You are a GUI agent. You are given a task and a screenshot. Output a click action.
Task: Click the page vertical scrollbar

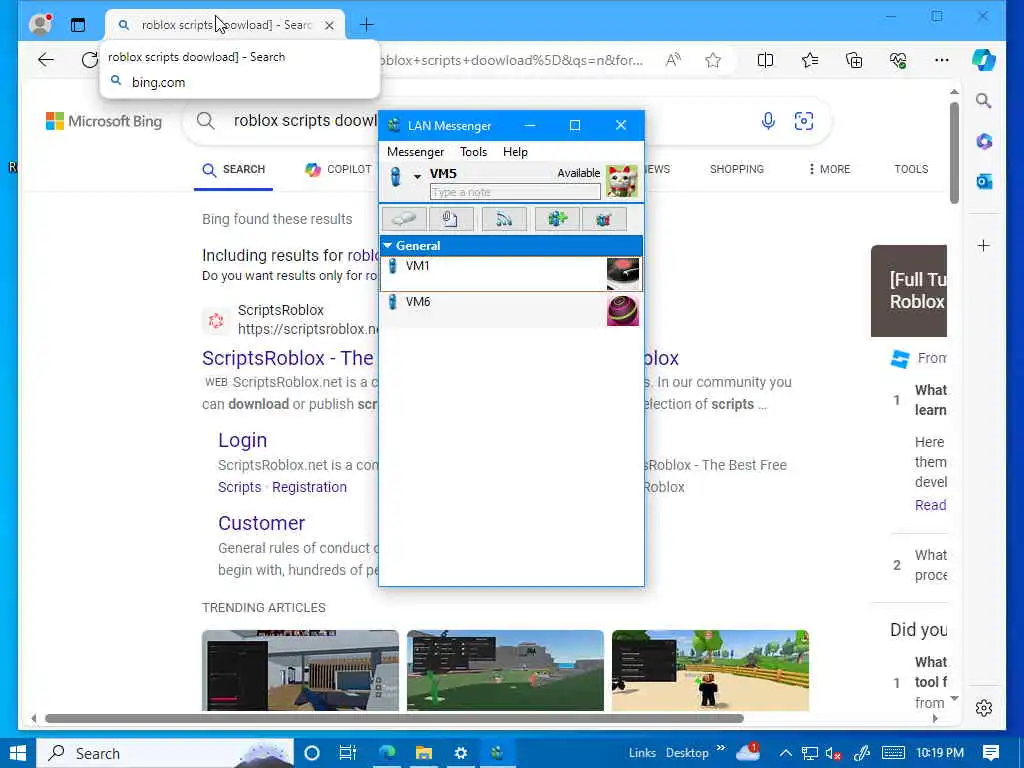pyautogui.click(x=954, y=152)
